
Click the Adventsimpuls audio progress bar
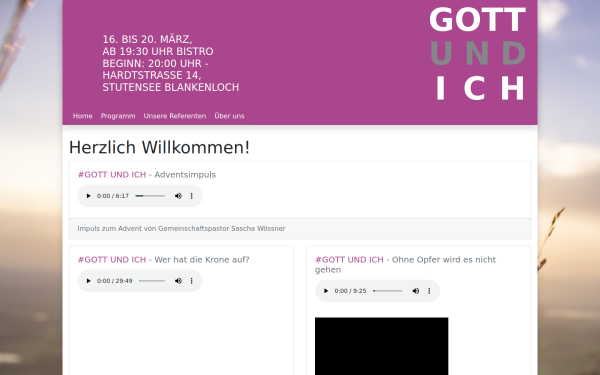click(x=150, y=196)
